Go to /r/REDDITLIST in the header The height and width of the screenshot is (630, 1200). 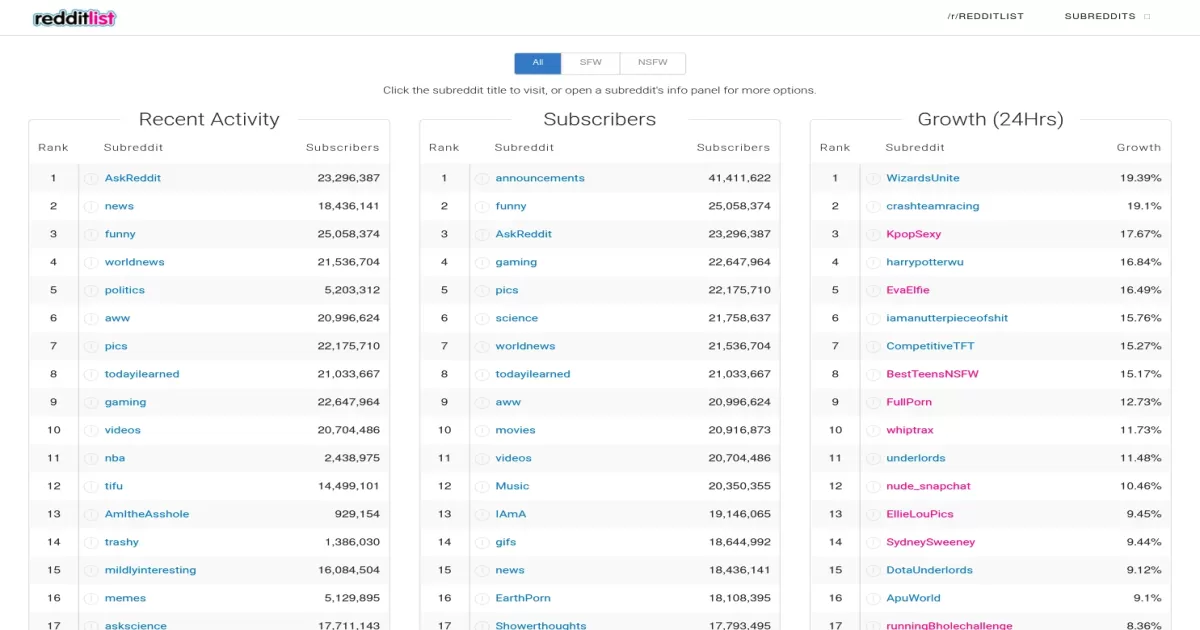(x=986, y=17)
